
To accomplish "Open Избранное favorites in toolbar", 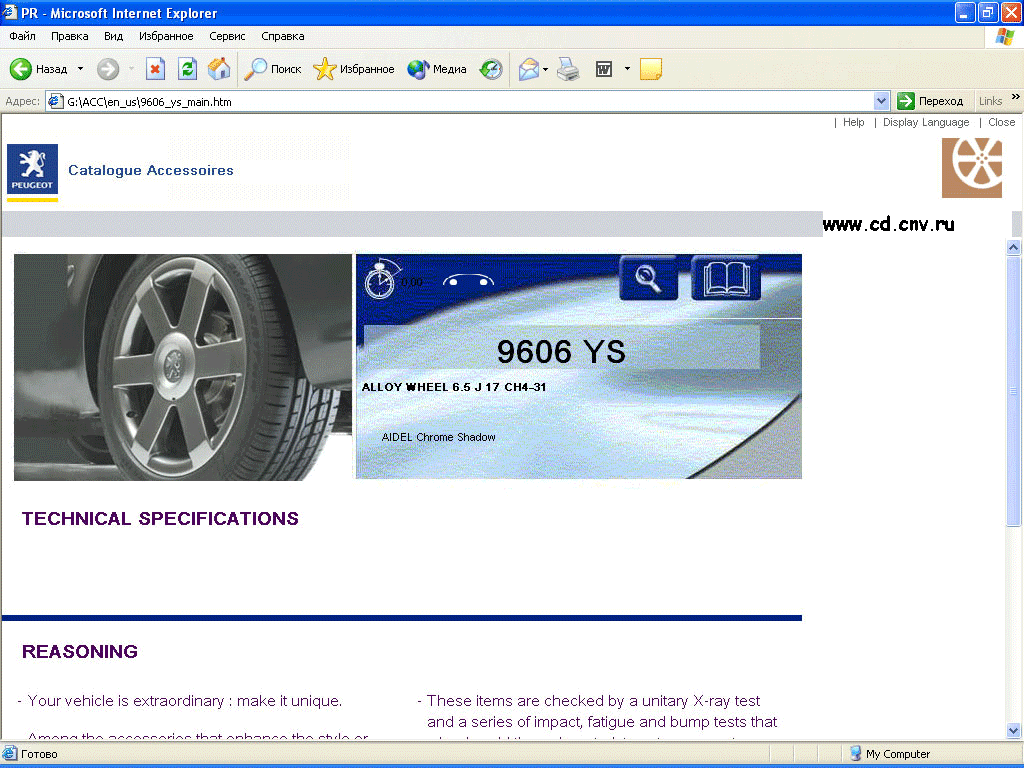I will tap(353, 69).
